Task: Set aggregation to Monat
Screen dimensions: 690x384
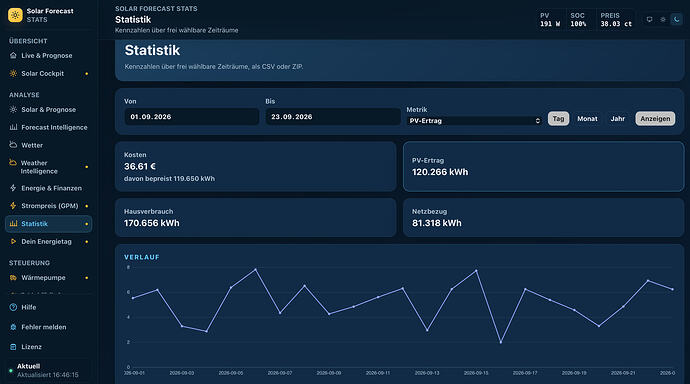Action: click(x=587, y=119)
